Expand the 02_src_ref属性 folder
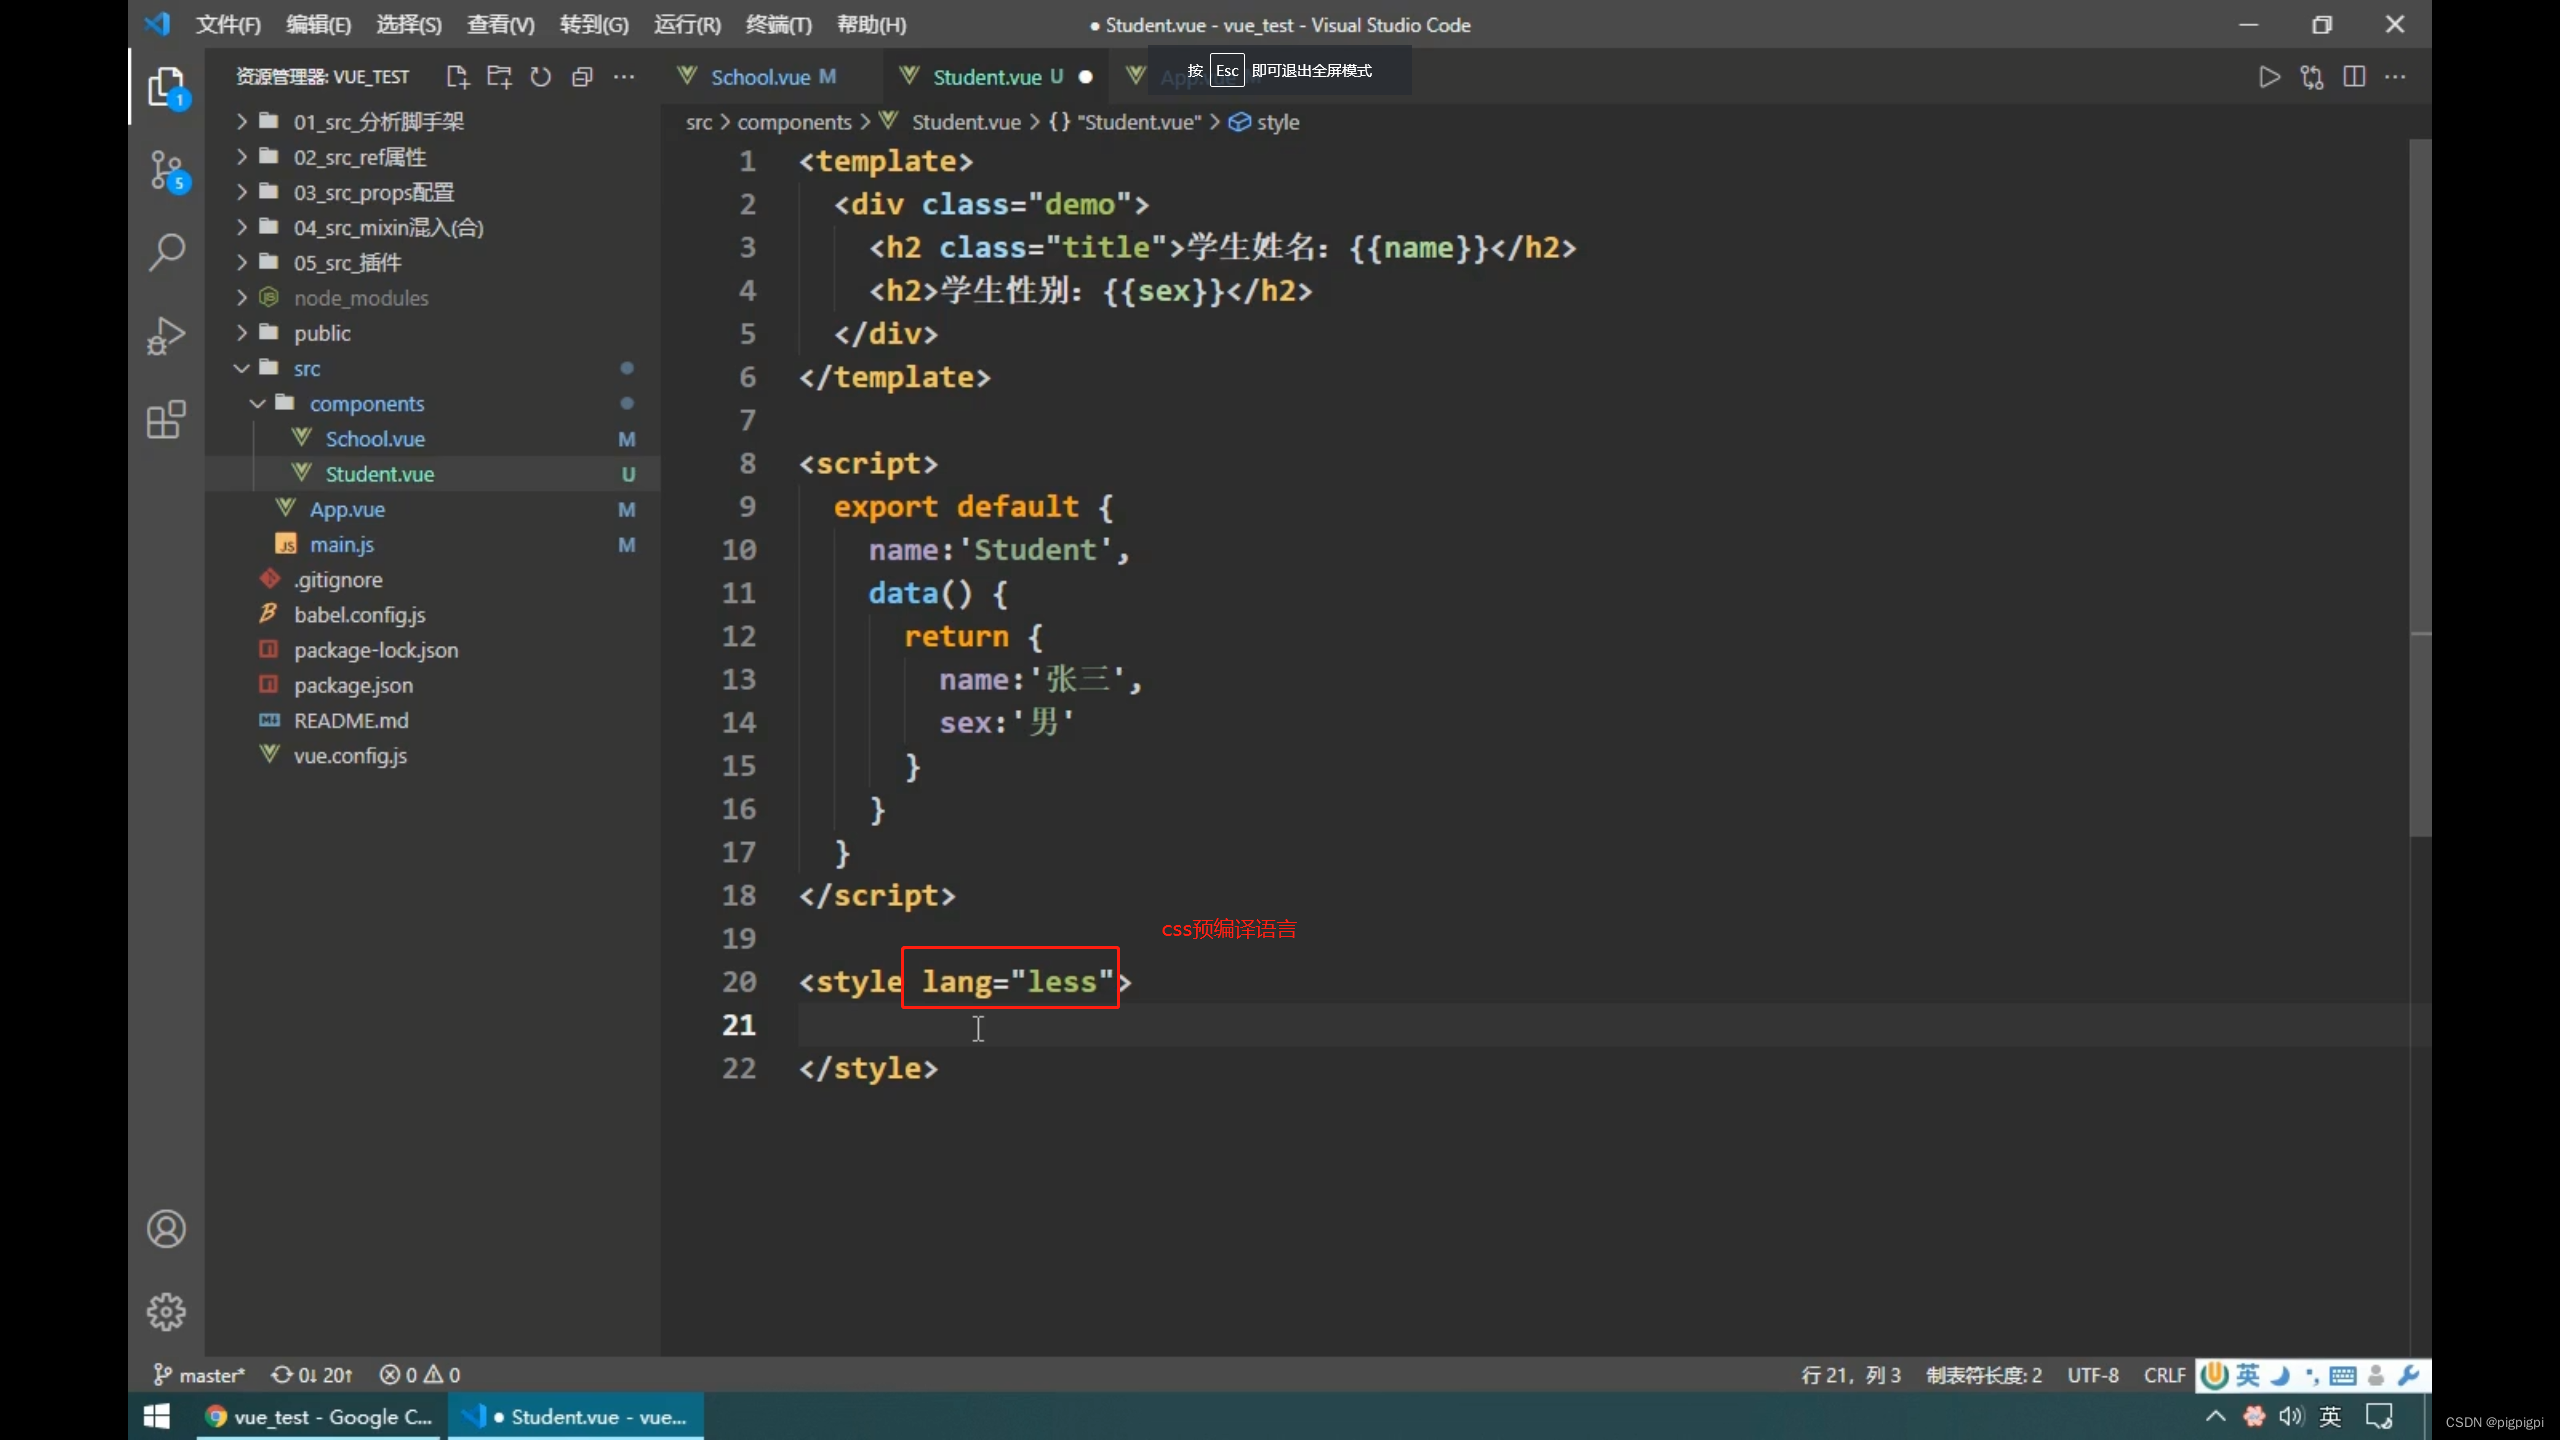This screenshot has height=1440, width=2560. click(x=432, y=157)
